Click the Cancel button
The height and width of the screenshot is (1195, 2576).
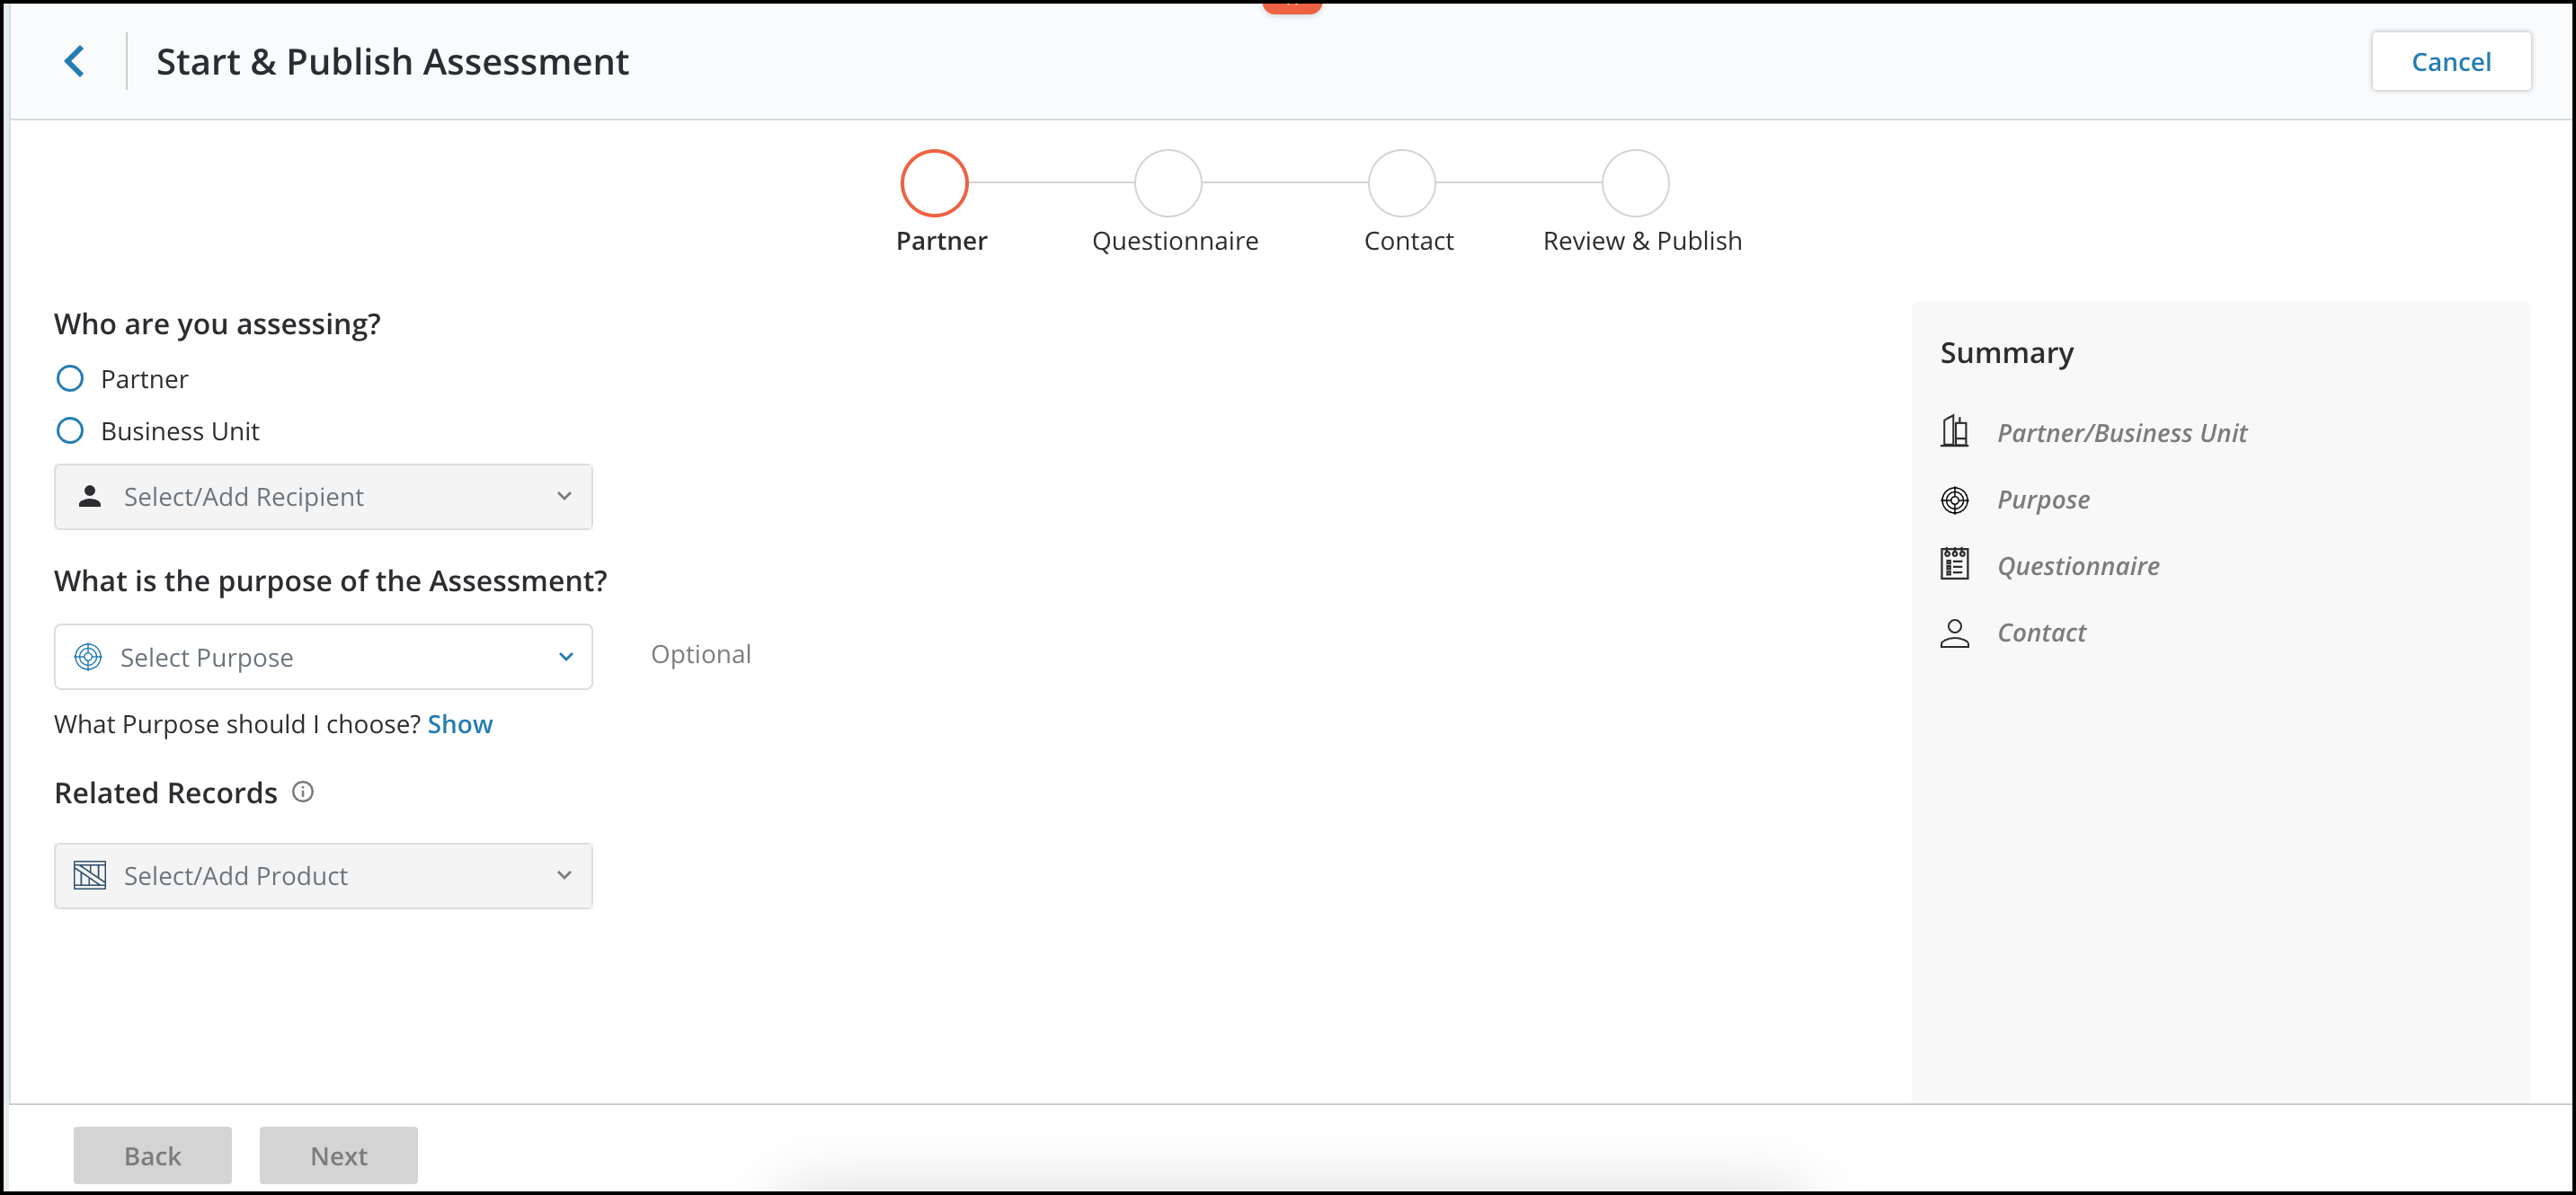point(2451,62)
